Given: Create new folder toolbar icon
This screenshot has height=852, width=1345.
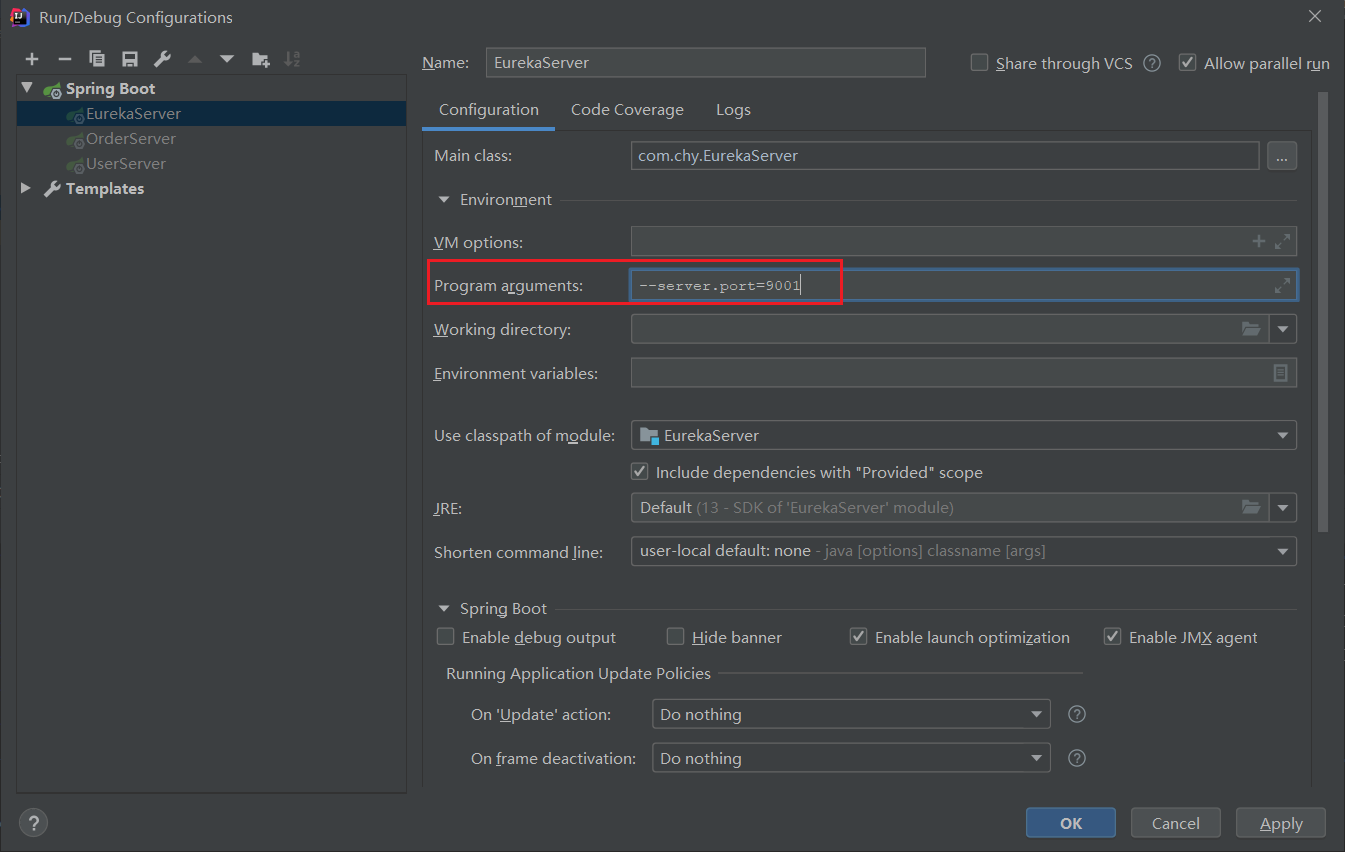Looking at the screenshot, I should (x=260, y=59).
